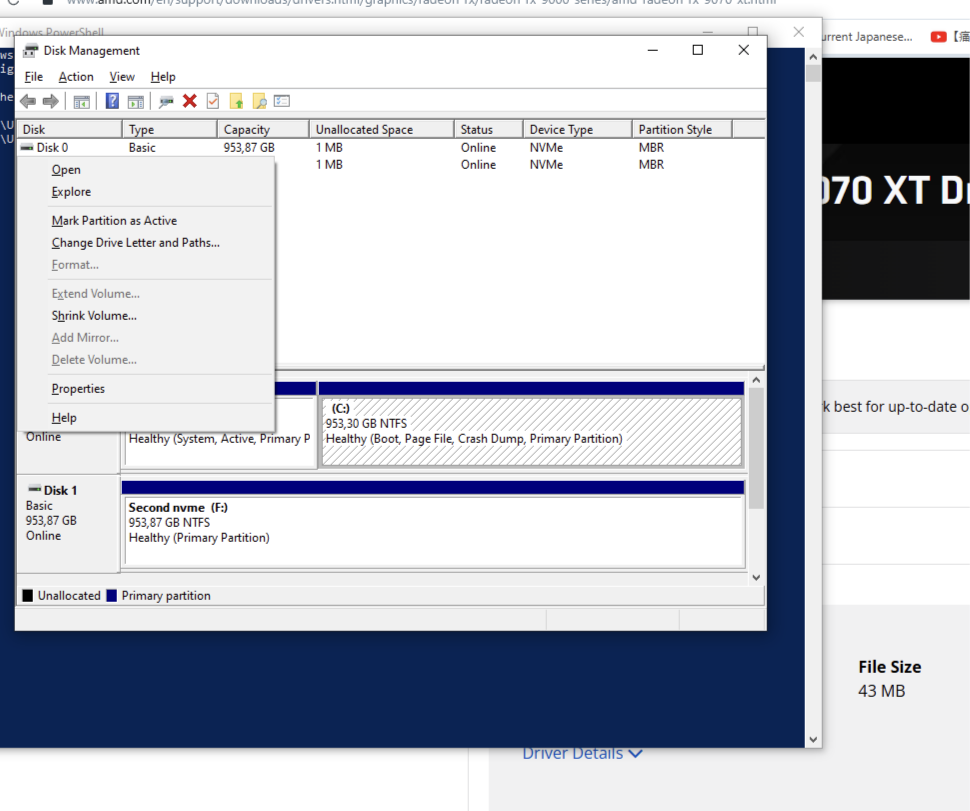Open the Help menu in menu bar

tap(163, 77)
